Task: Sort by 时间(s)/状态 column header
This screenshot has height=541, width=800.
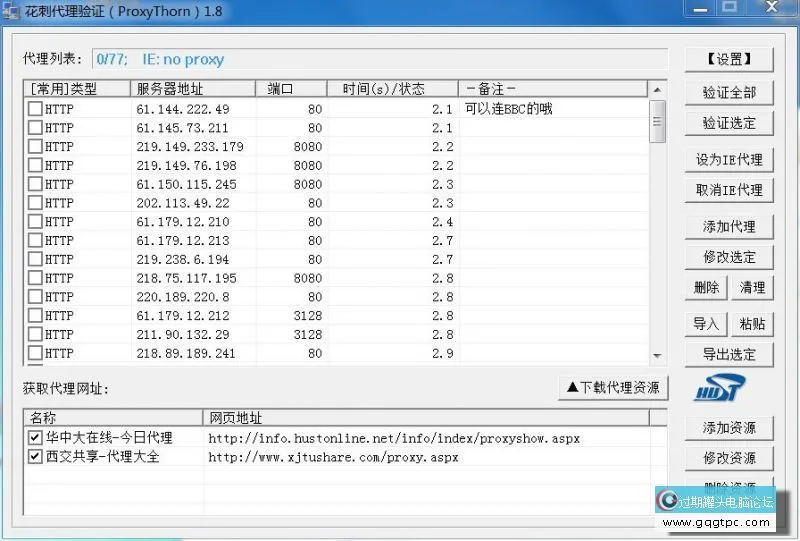Action: pyautogui.click(x=393, y=89)
